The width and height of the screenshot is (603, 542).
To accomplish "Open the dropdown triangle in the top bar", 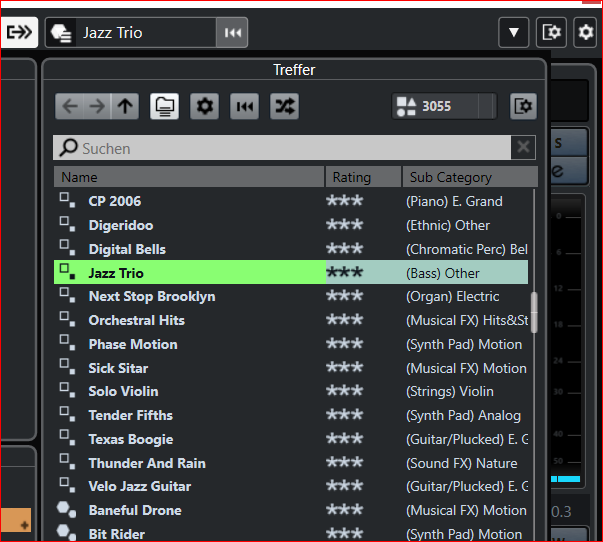I will [x=513, y=32].
